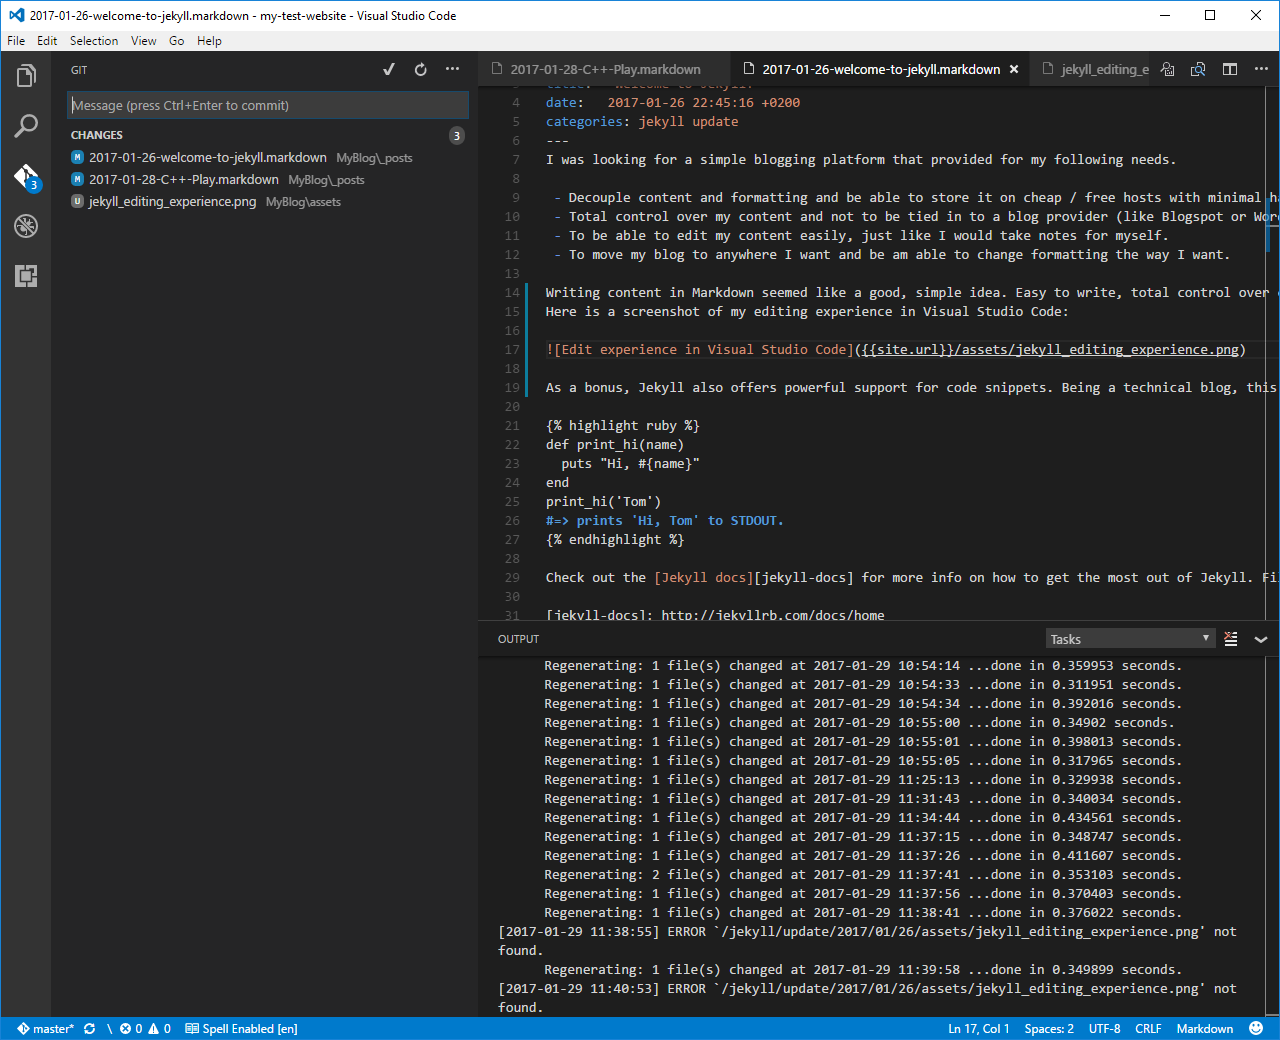Image resolution: width=1280 pixels, height=1040 pixels.
Task: Click Ln 17, Col 1 in status bar
Action: (978, 1028)
